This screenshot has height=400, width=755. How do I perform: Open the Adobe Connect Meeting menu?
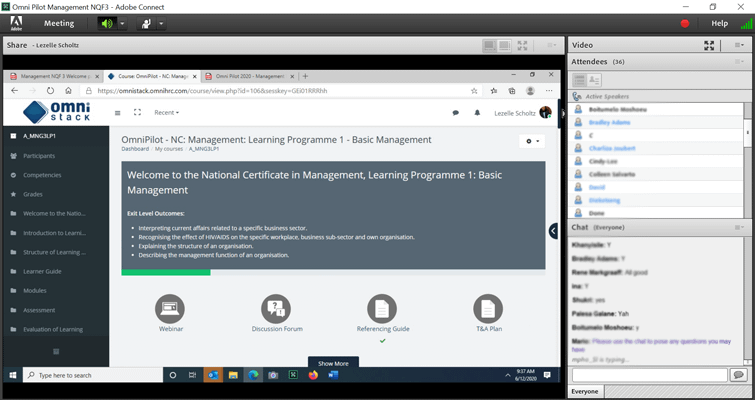(59, 23)
